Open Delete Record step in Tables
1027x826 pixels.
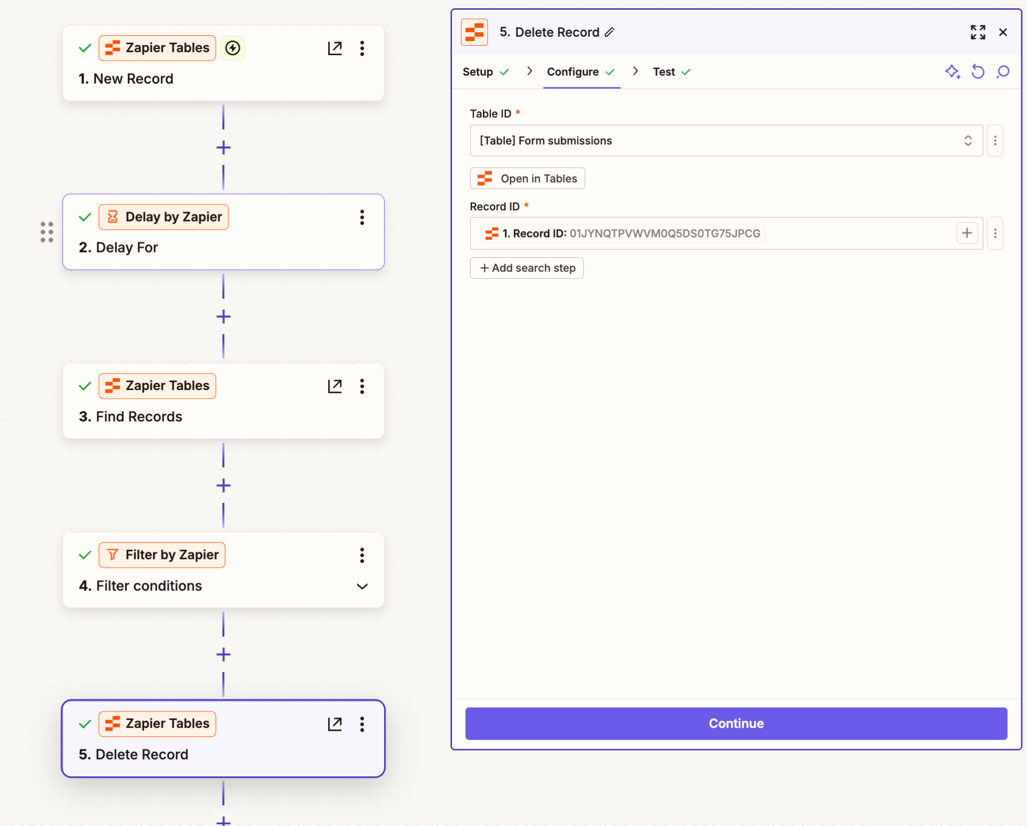point(335,724)
